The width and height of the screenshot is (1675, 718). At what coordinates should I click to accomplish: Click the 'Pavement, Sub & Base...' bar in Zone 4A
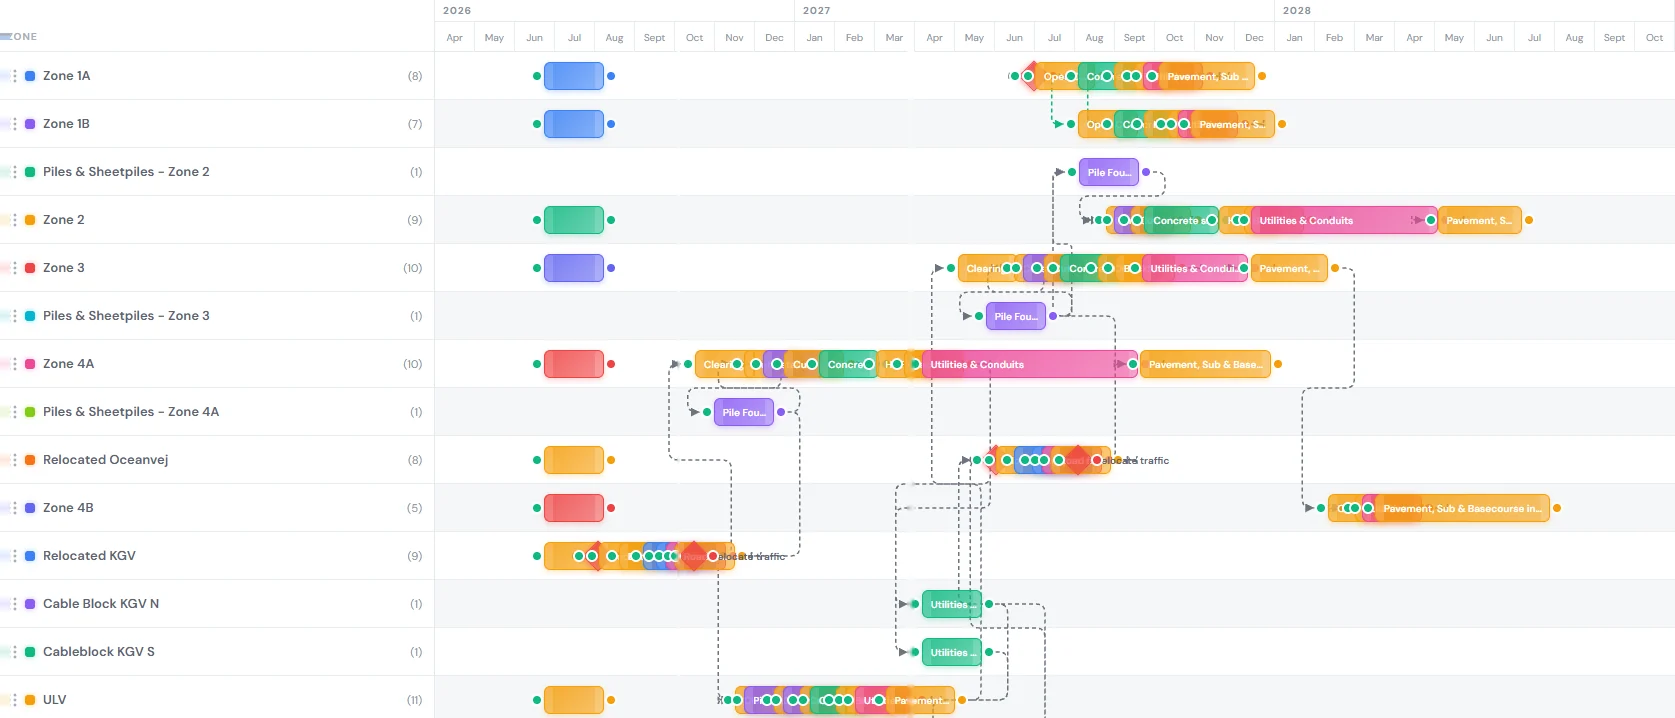click(x=1205, y=364)
